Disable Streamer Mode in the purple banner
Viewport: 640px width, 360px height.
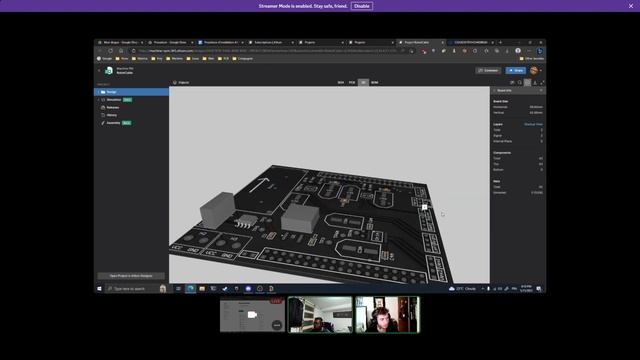point(362,6)
